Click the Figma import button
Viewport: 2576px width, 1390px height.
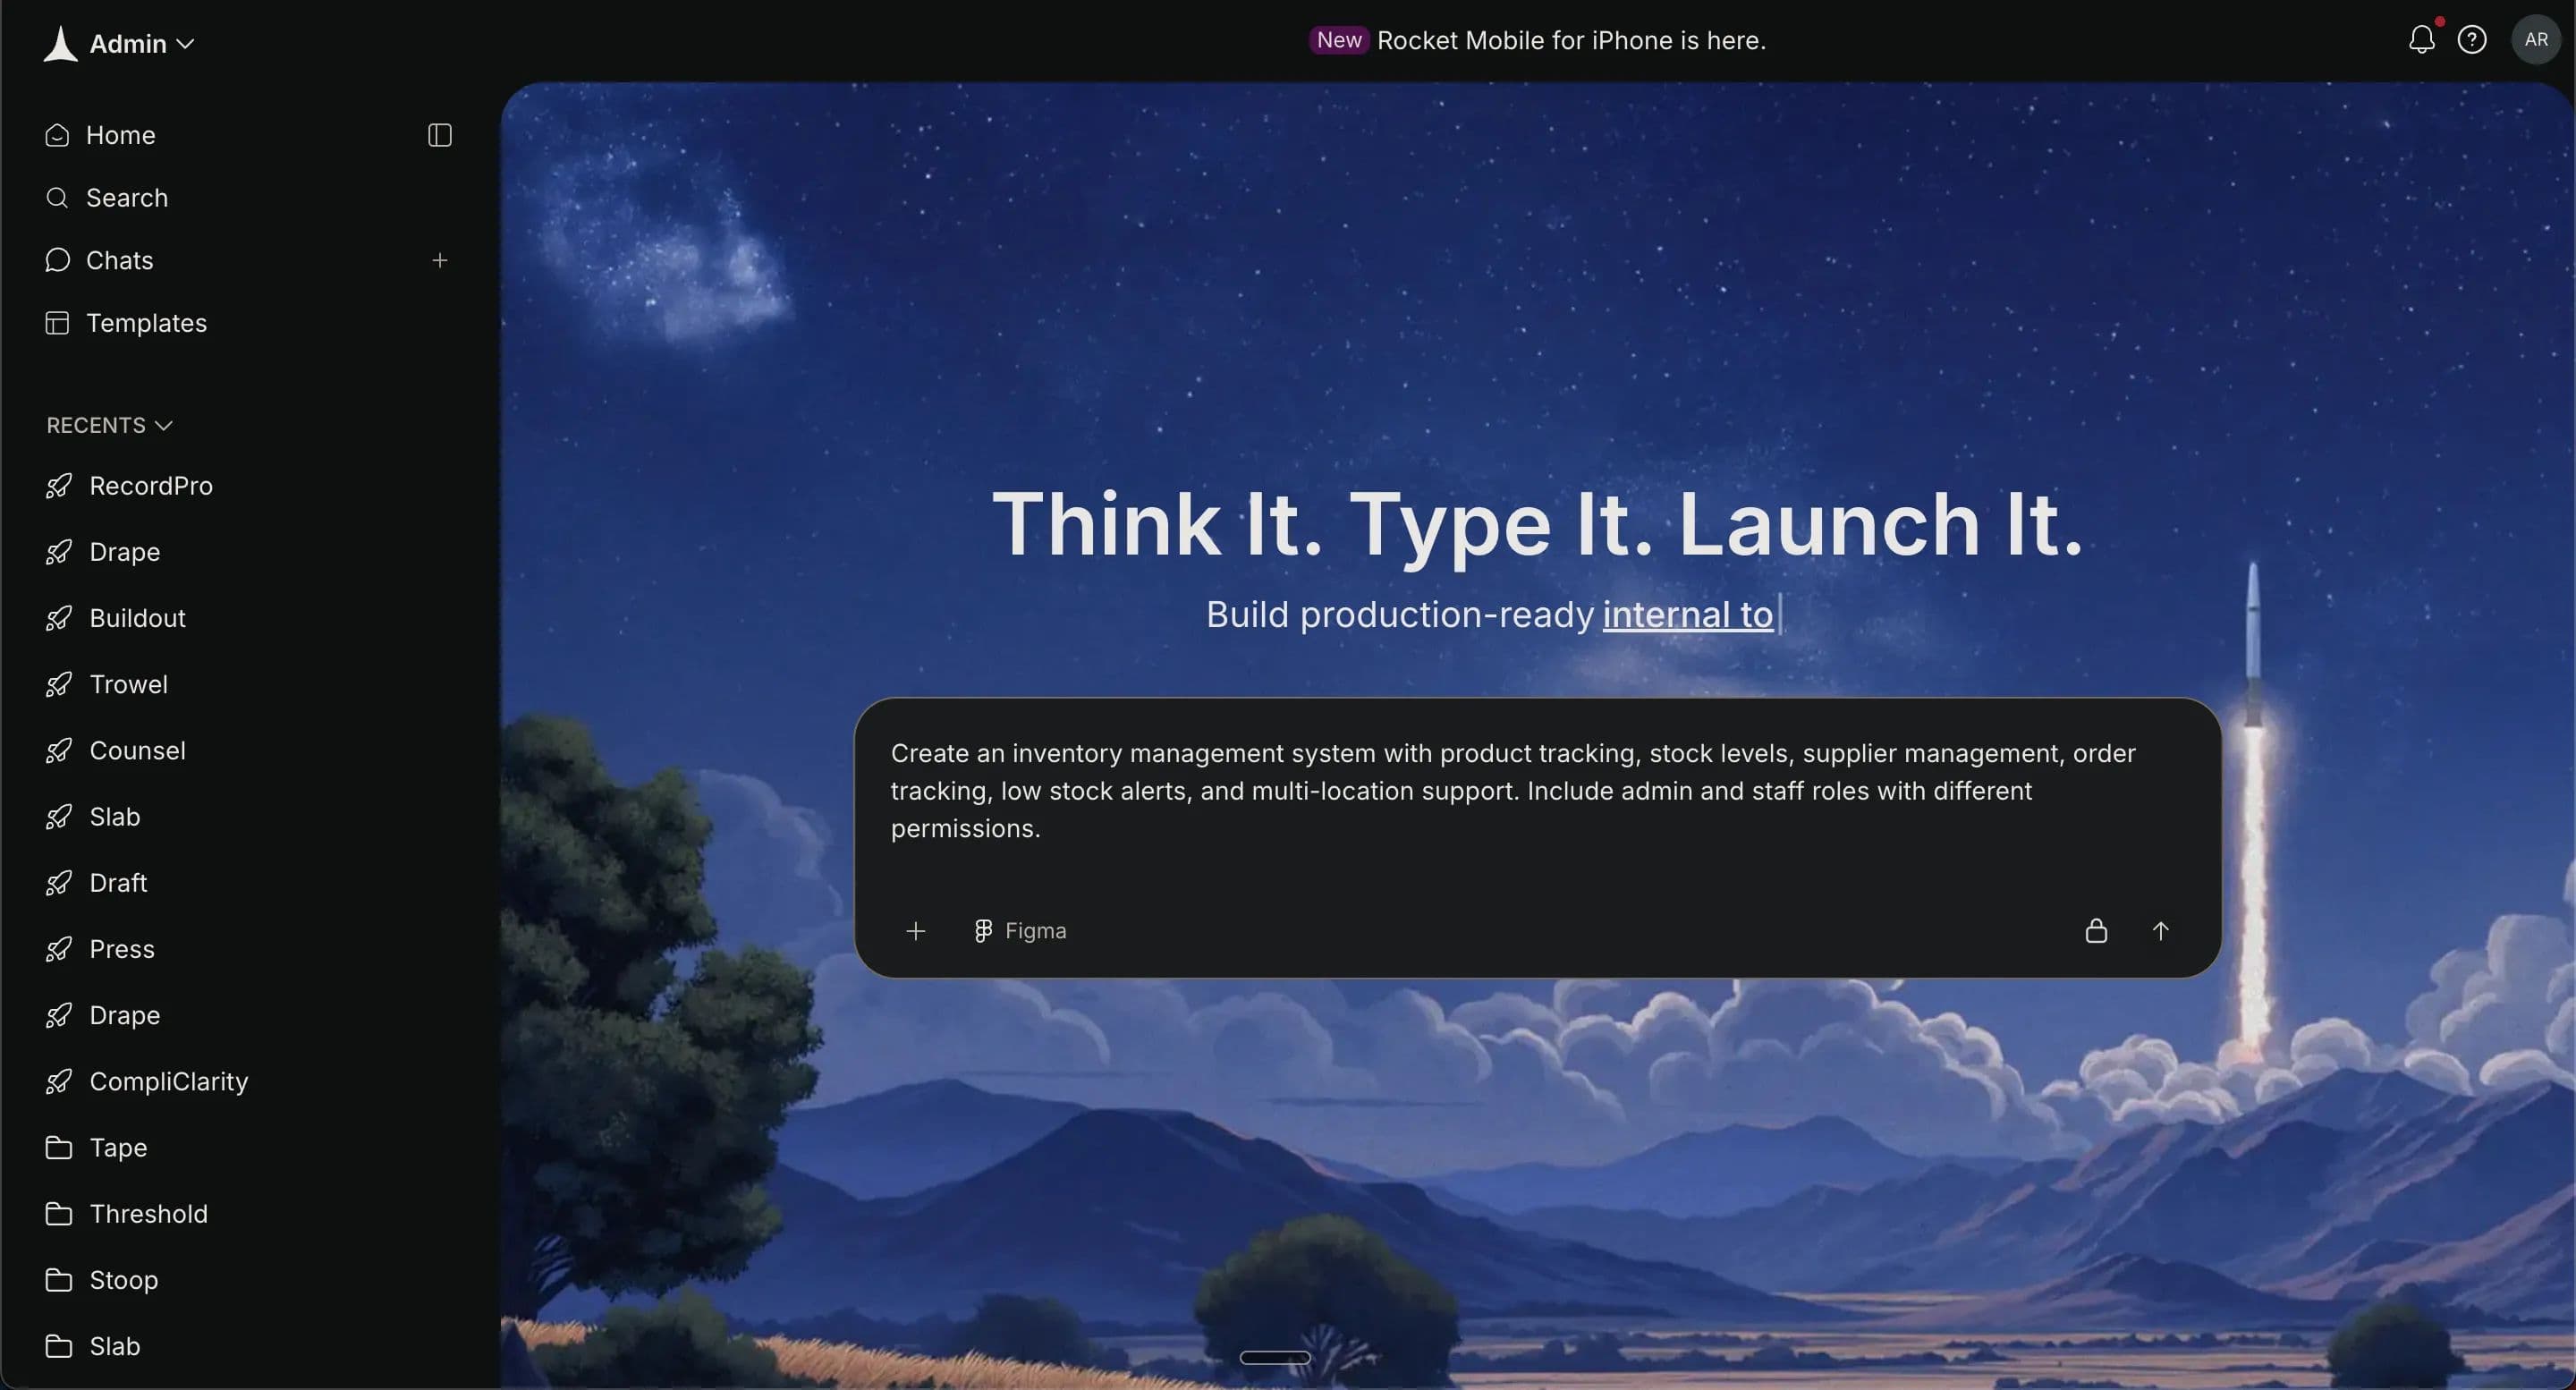[x=1020, y=931]
